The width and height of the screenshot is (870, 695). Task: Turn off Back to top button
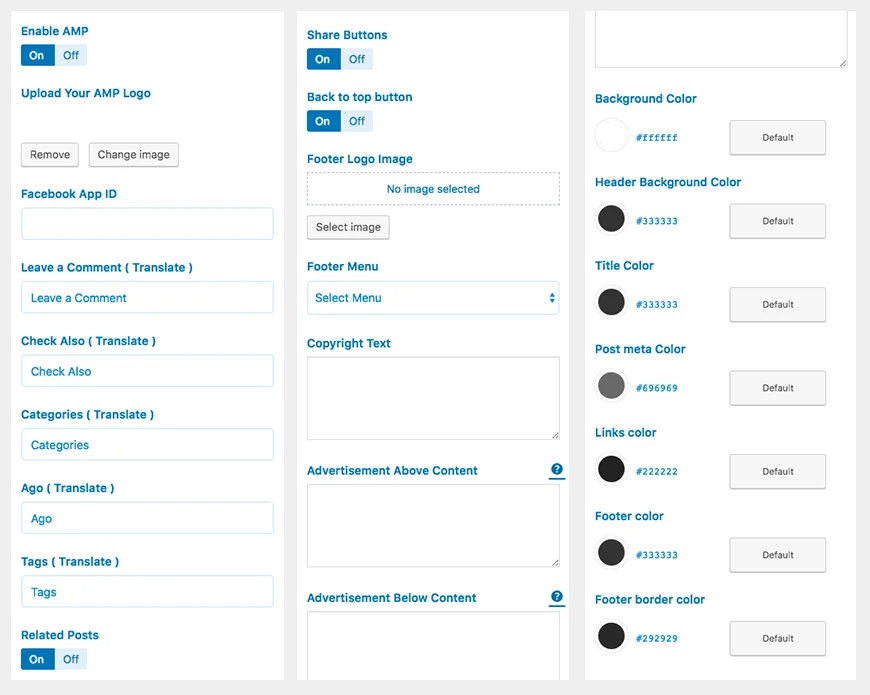coord(357,122)
